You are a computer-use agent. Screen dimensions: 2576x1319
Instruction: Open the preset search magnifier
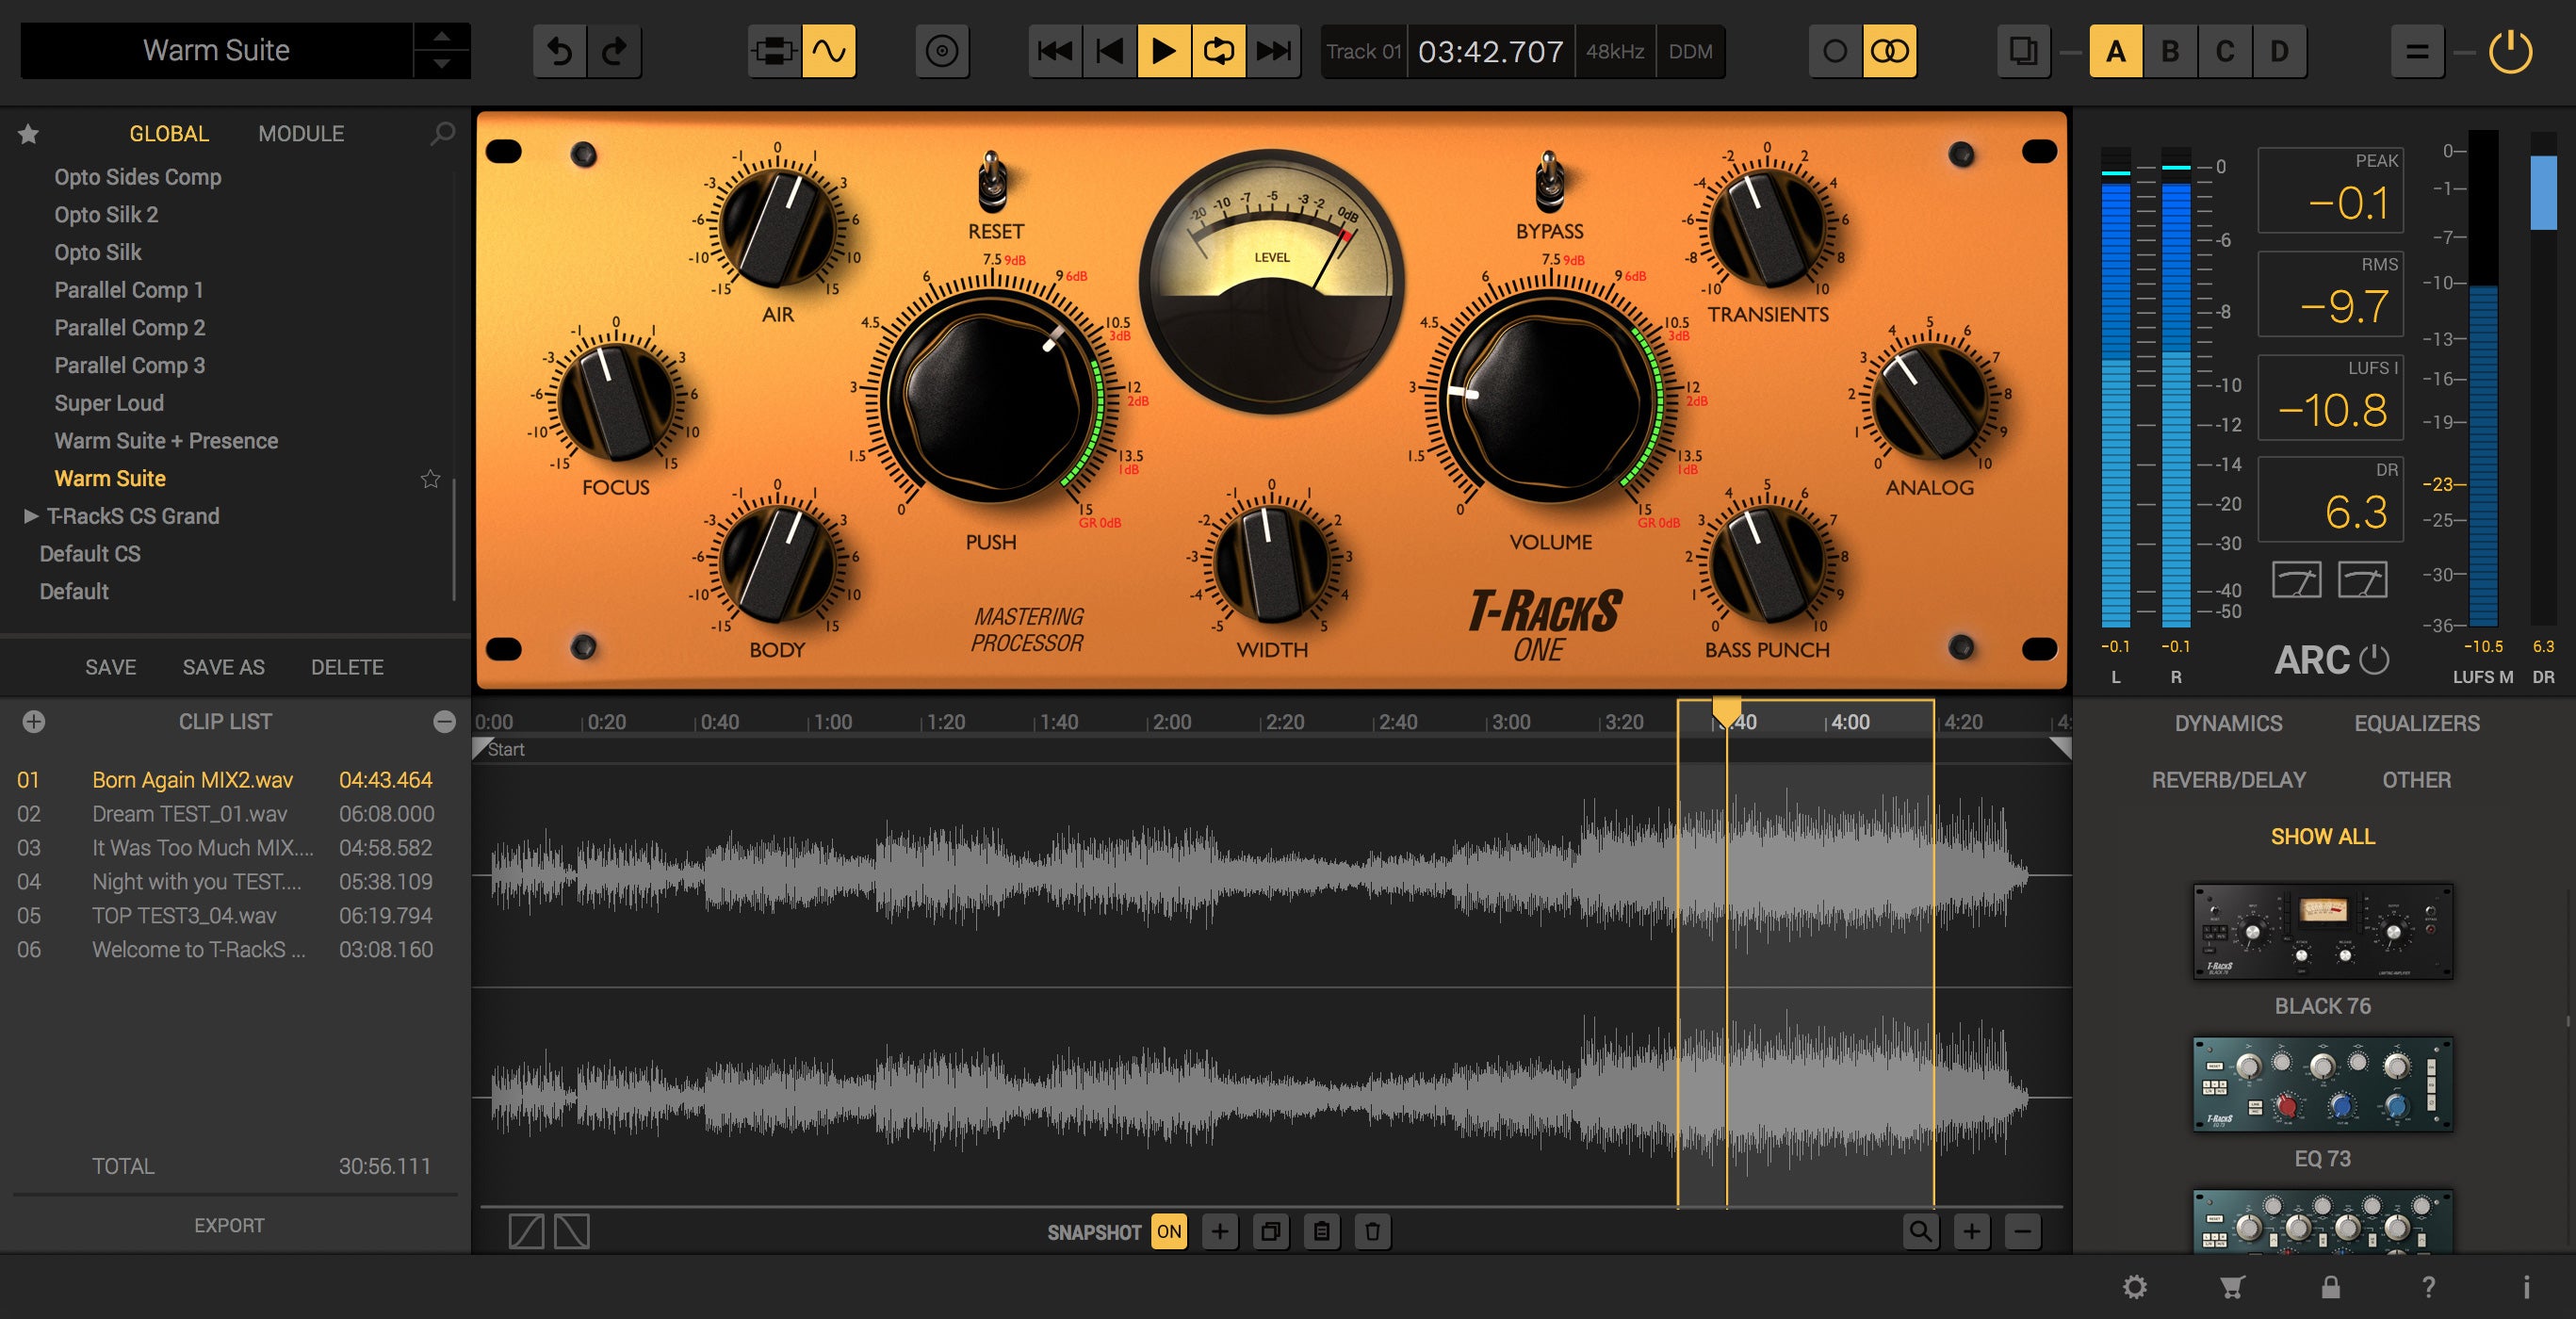[x=442, y=133]
